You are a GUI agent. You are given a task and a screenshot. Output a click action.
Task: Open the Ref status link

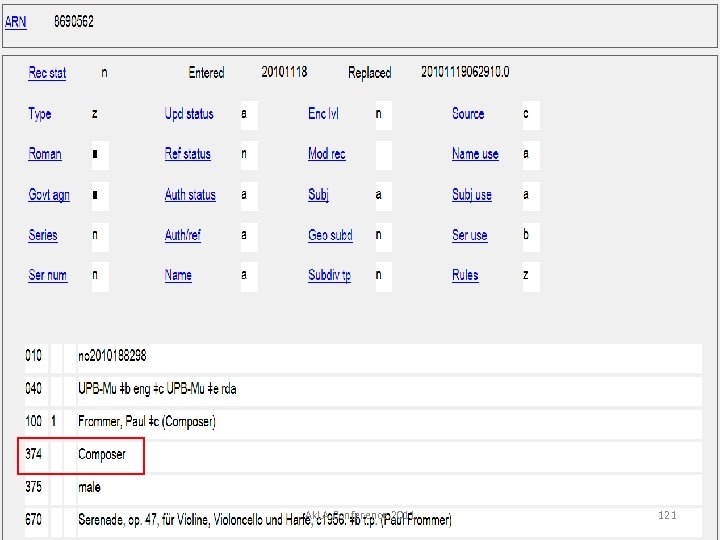pos(188,154)
